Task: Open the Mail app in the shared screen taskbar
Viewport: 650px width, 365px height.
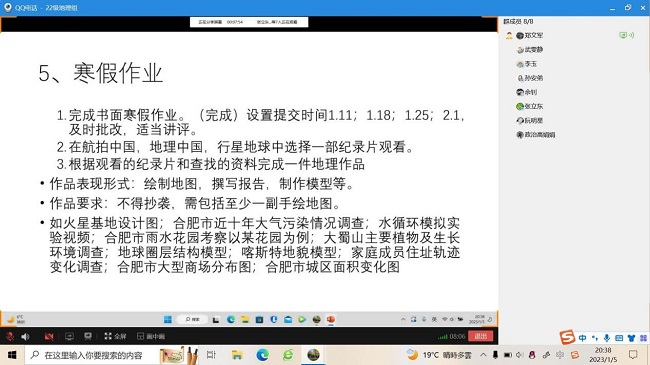Action: [x=288, y=319]
